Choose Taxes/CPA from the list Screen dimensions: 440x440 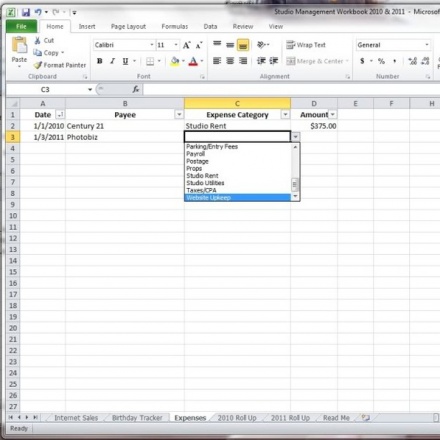[x=237, y=190]
